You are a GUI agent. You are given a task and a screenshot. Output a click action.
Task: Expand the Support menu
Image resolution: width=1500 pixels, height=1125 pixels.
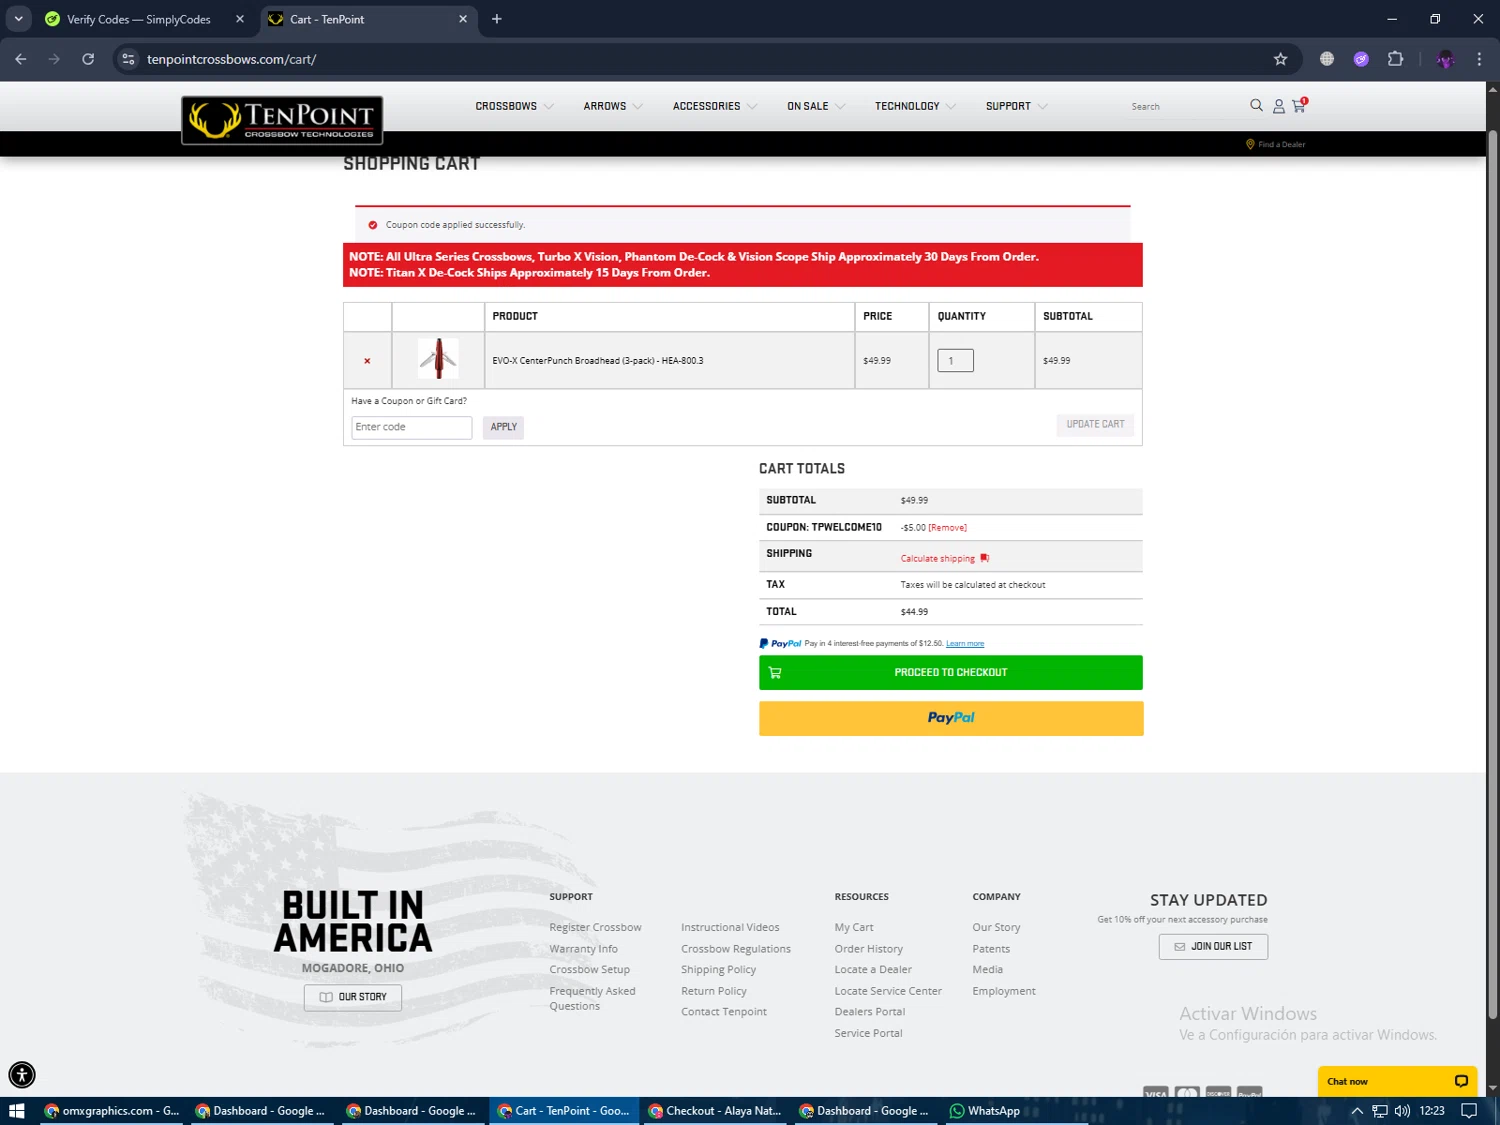tap(1017, 106)
